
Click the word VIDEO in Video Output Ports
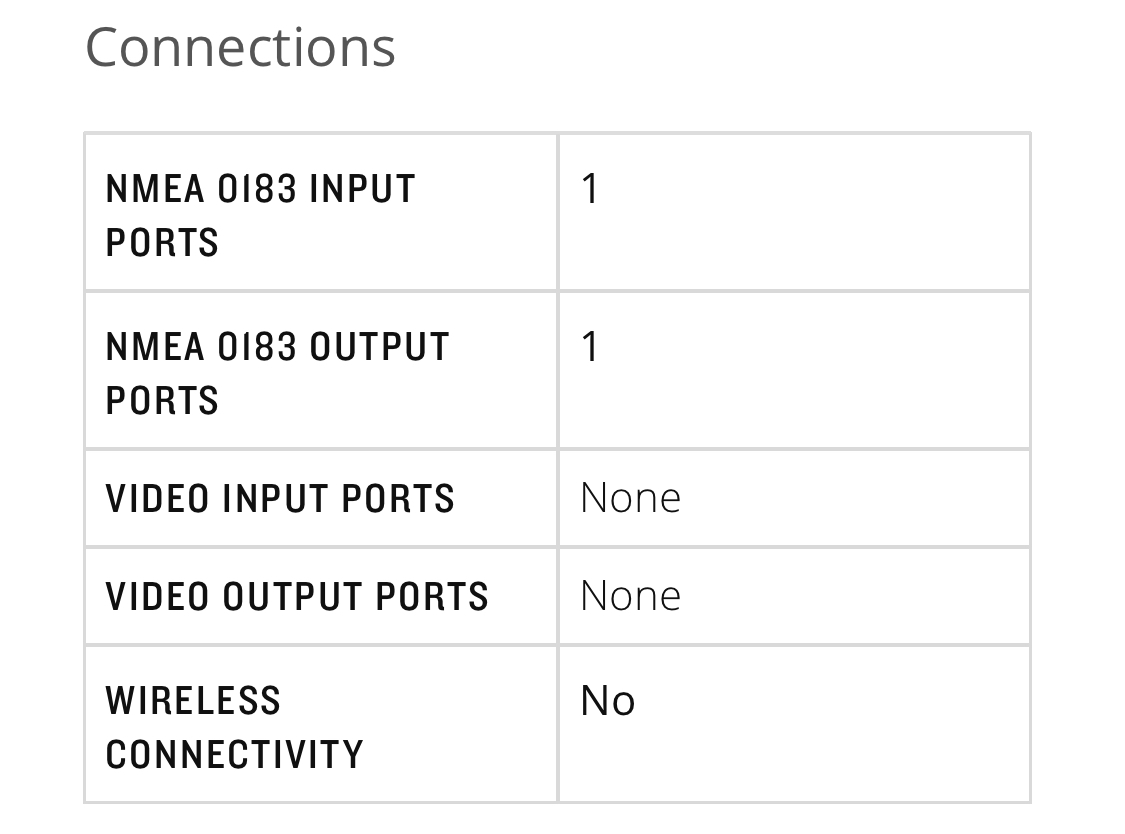coord(158,596)
